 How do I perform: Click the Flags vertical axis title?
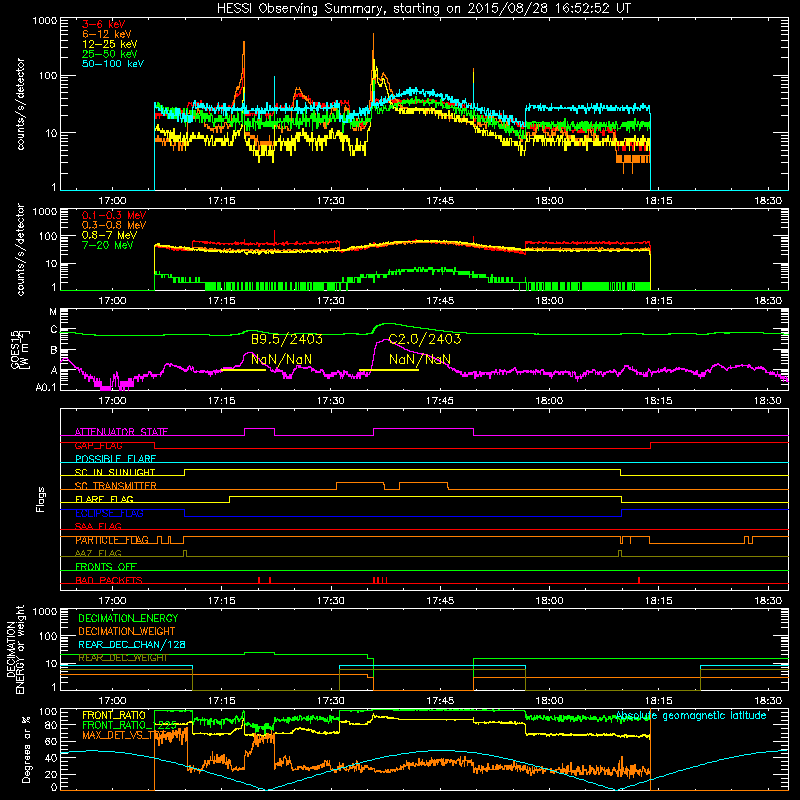point(41,499)
